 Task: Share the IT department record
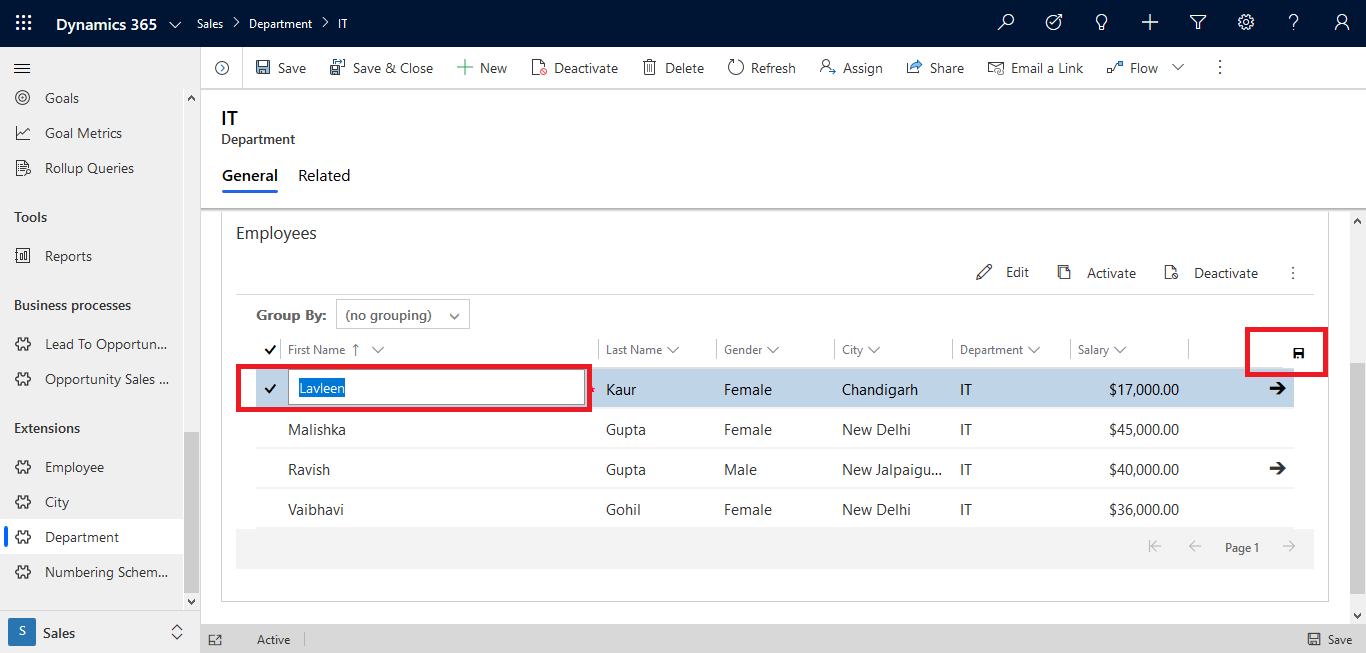(934, 67)
